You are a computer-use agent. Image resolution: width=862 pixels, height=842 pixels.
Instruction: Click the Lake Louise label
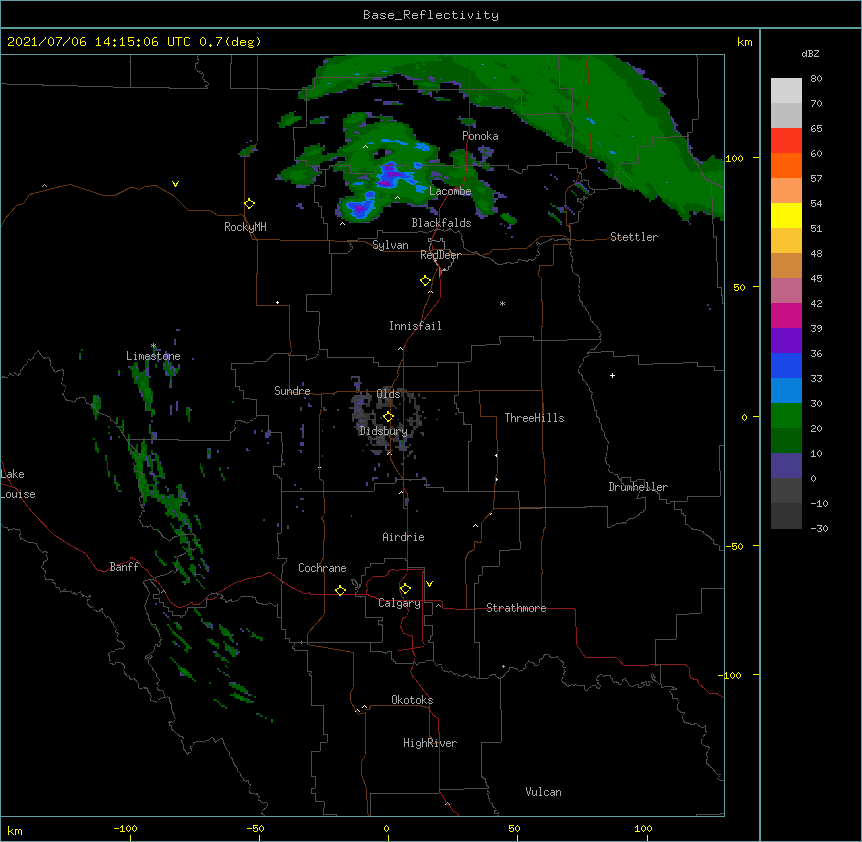click(18, 484)
